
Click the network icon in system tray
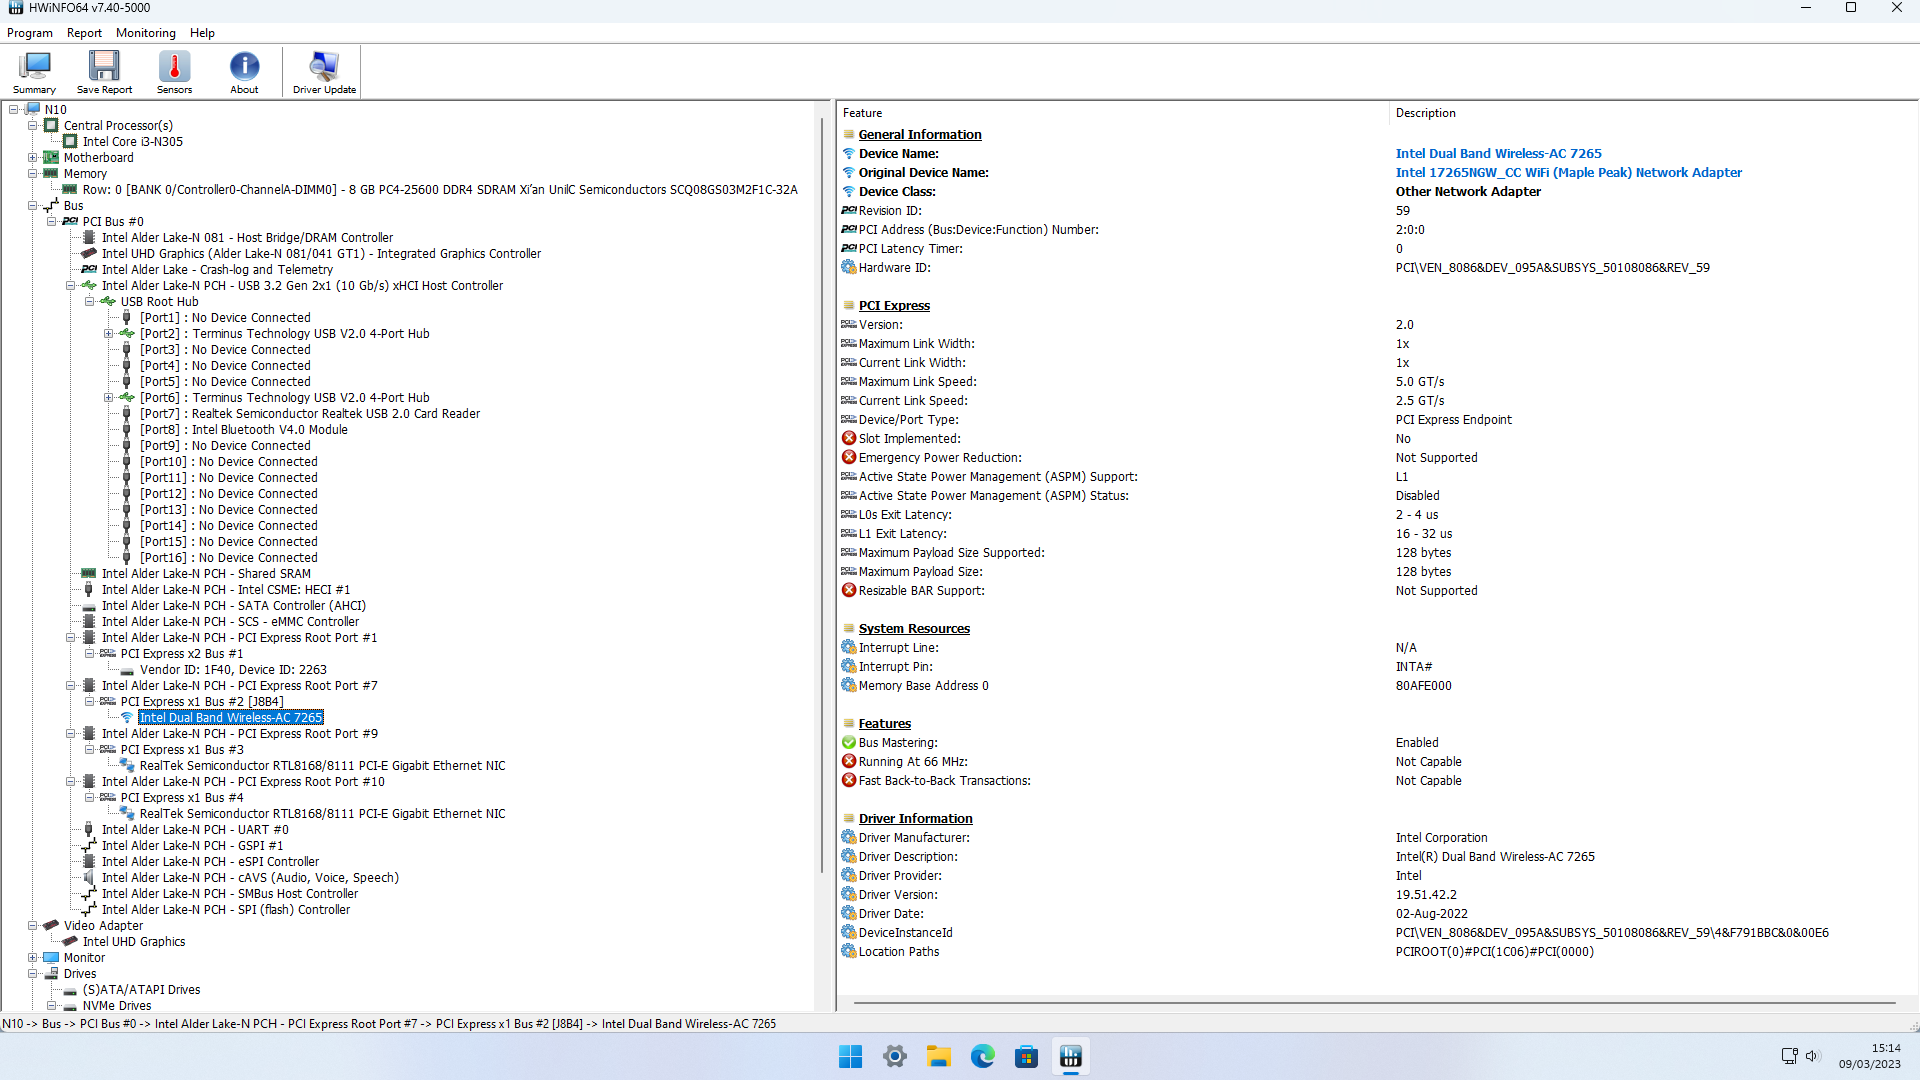coord(1789,1056)
